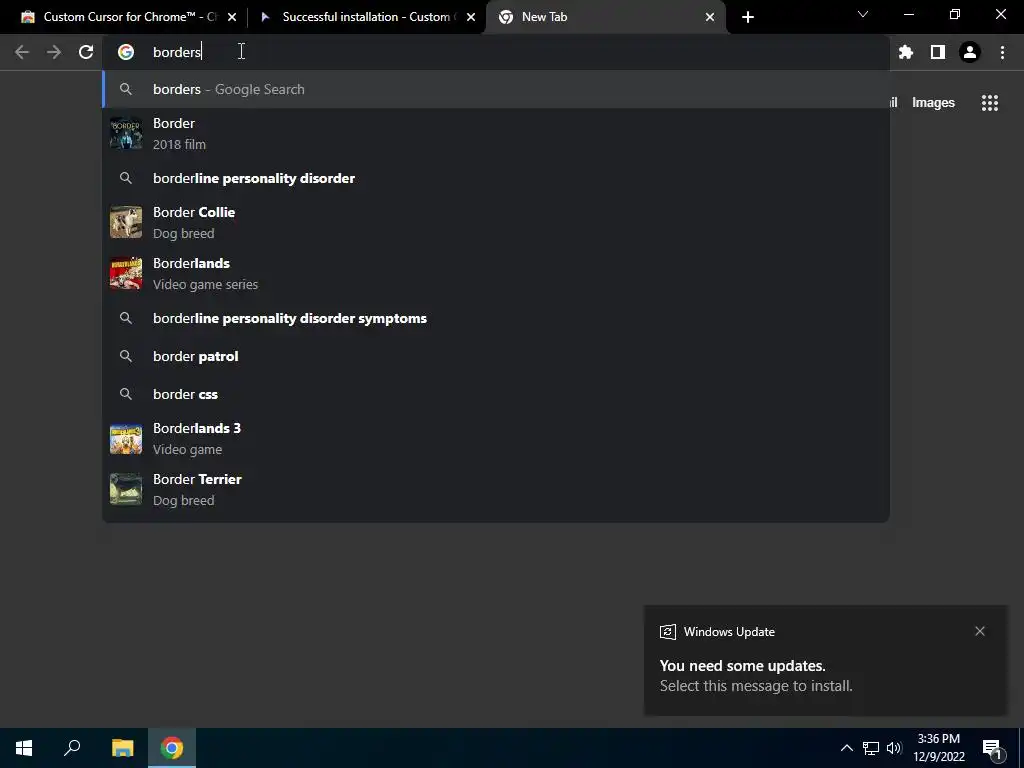The width and height of the screenshot is (1024, 768).
Task: Choose Border Terrier dog breed suggestion
Action: (496, 490)
